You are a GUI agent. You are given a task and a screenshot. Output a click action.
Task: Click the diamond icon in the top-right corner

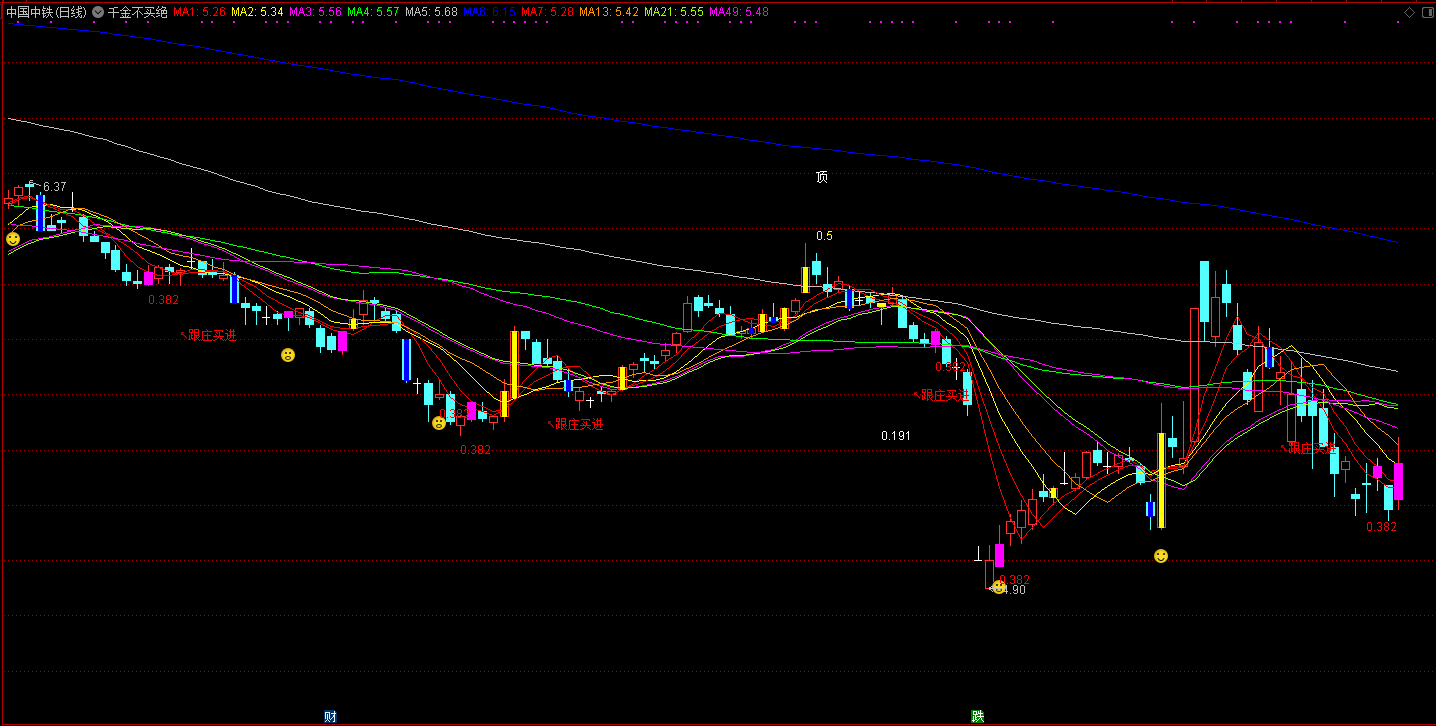pos(1409,12)
